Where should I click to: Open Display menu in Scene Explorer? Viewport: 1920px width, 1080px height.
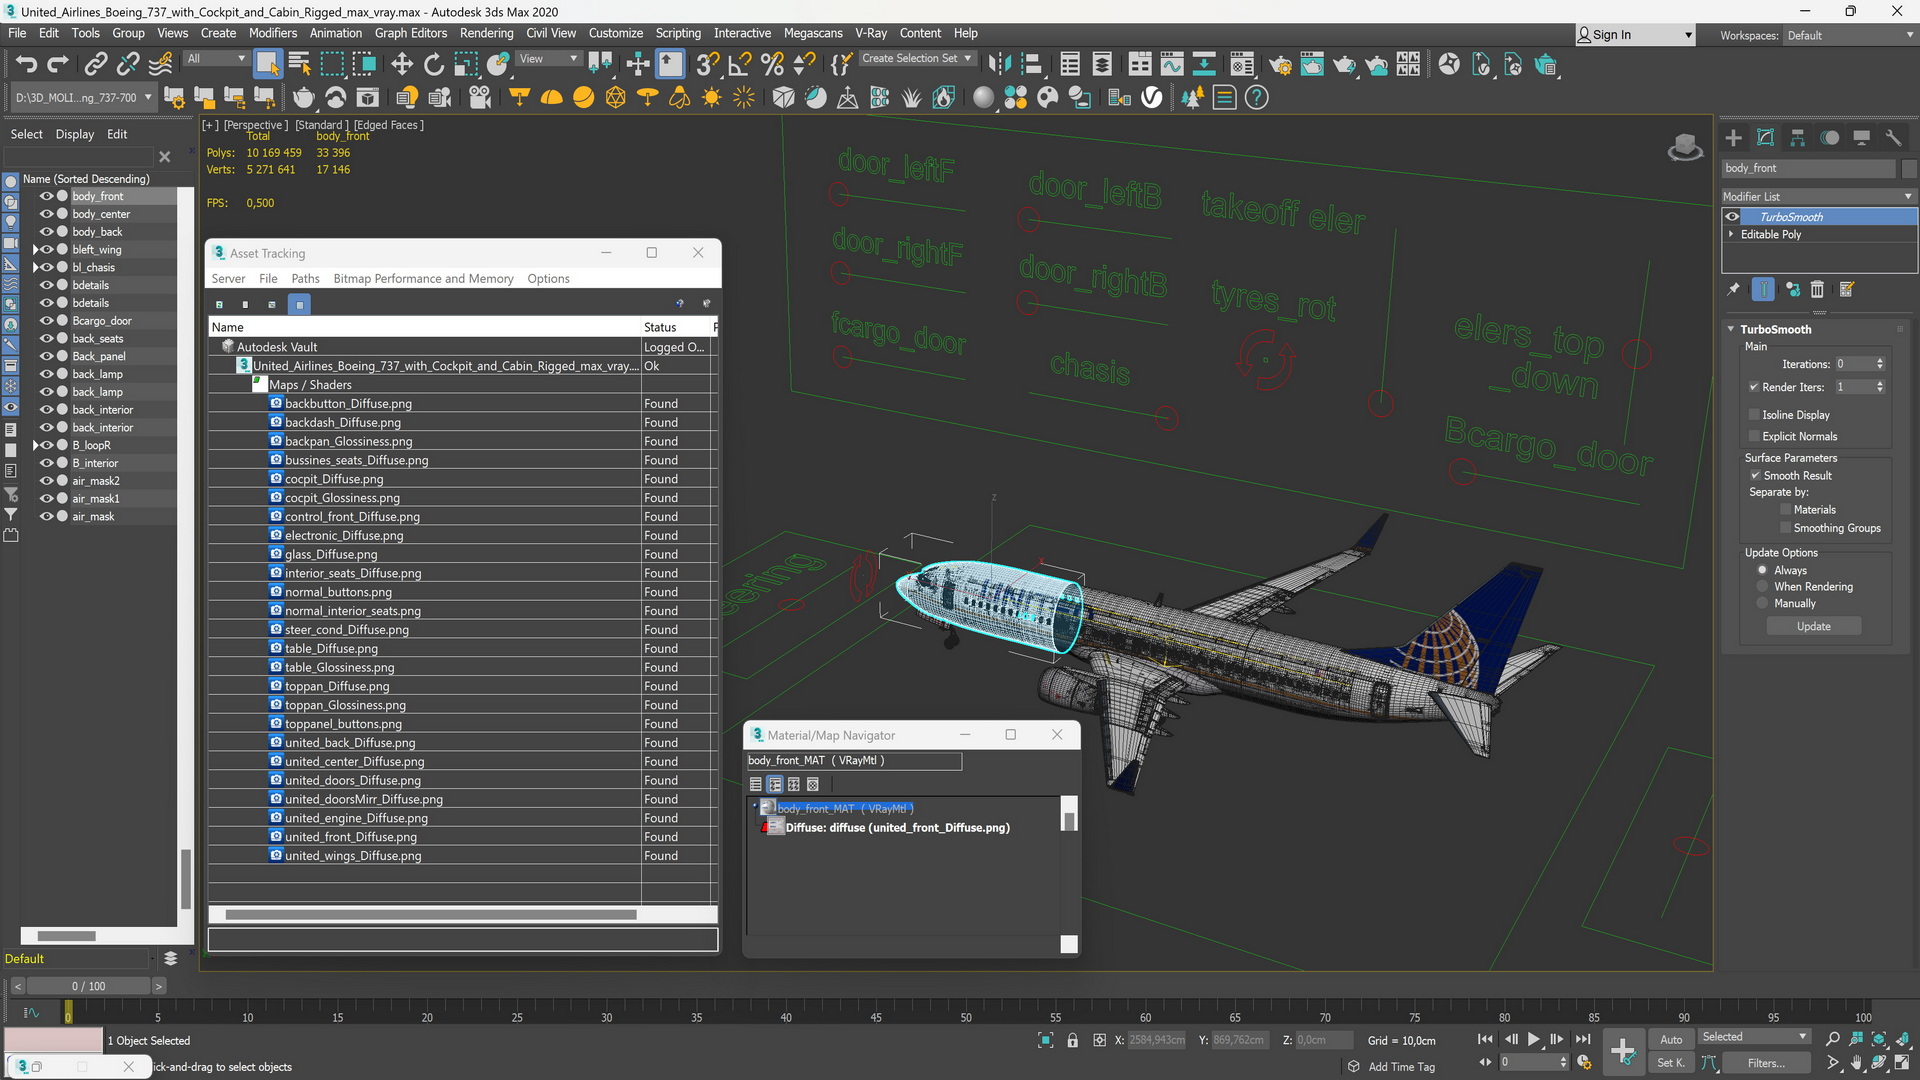pos(75,134)
